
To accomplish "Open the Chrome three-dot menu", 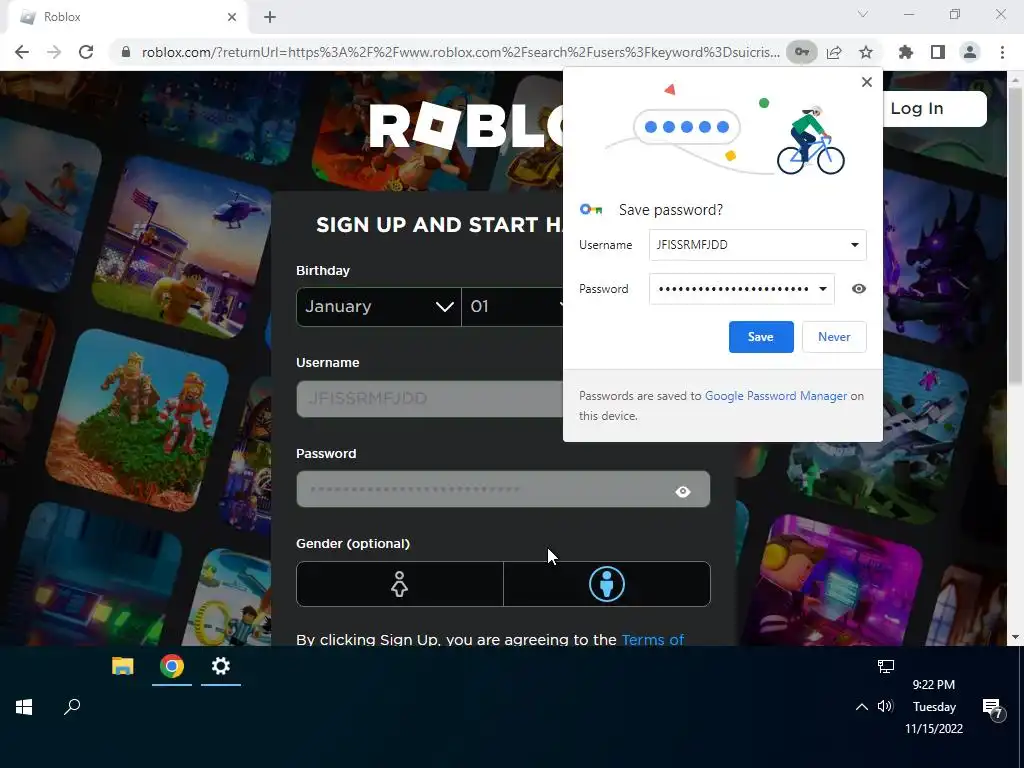I will pyautogui.click(x=1002, y=52).
